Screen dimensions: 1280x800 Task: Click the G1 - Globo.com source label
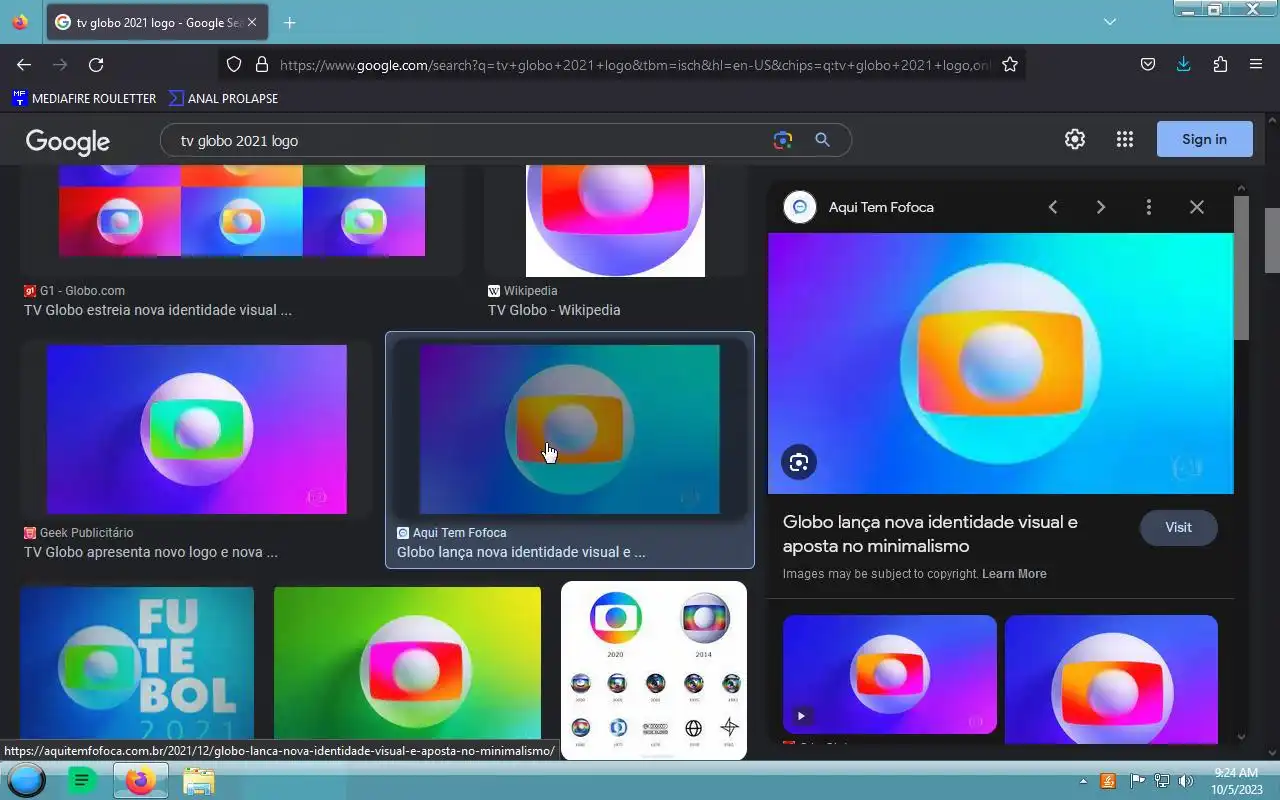pos(82,291)
